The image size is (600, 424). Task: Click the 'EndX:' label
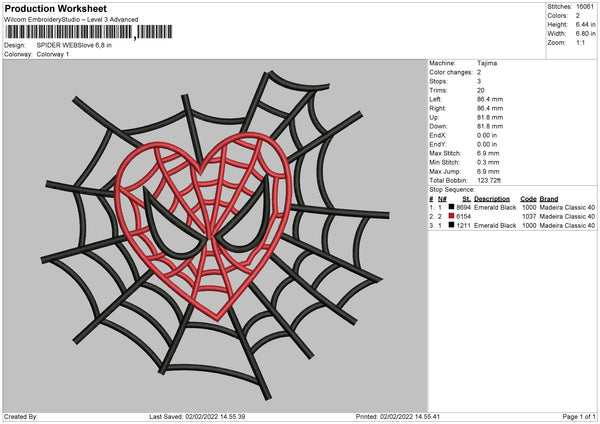pos(438,135)
